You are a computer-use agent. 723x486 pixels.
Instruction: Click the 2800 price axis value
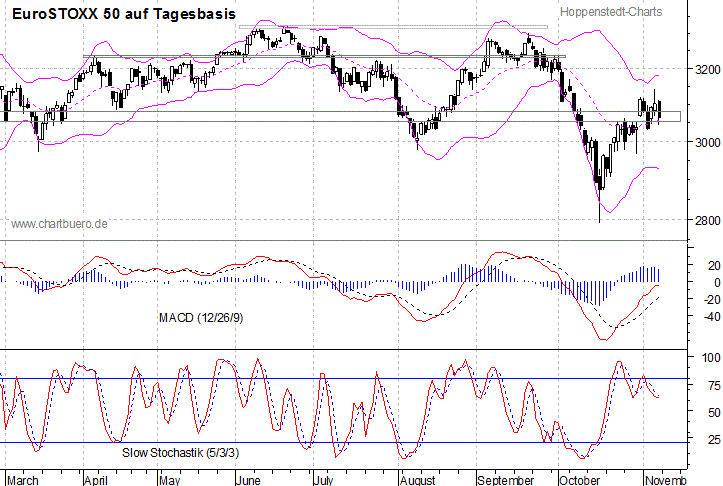click(708, 220)
